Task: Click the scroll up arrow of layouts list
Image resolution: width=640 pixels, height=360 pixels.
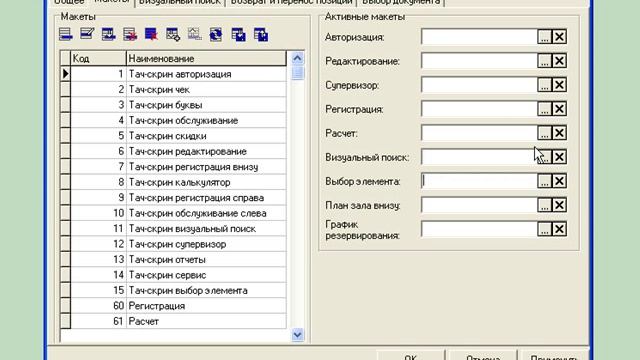Action: click(x=298, y=58)
